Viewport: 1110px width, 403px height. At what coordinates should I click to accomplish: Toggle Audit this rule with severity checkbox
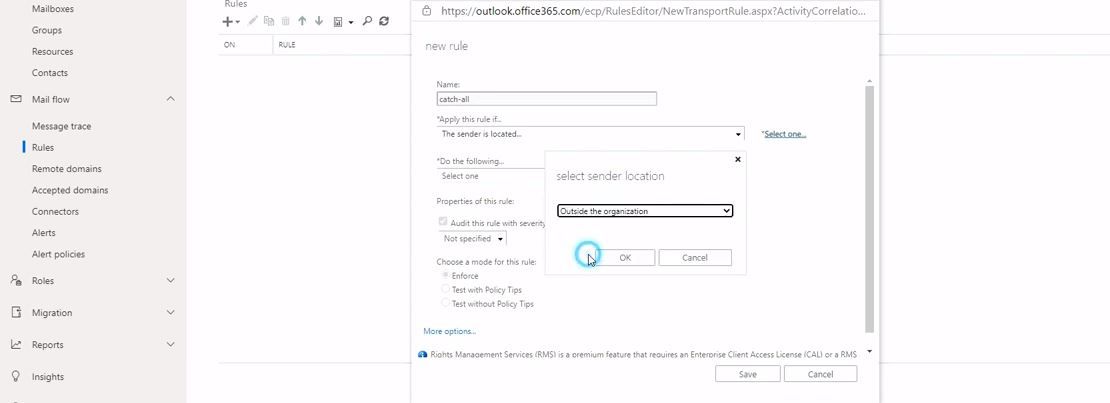[x=443, y=222]
